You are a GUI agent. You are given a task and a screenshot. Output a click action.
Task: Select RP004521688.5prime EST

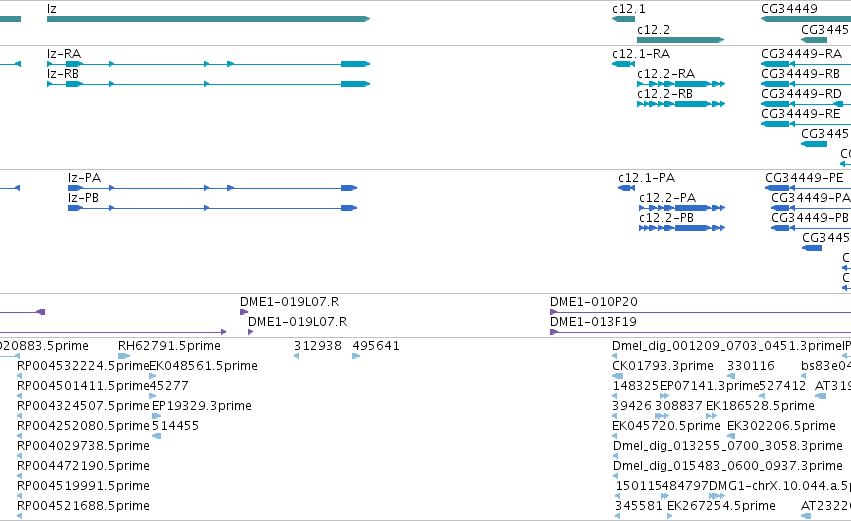click(20, 516)
